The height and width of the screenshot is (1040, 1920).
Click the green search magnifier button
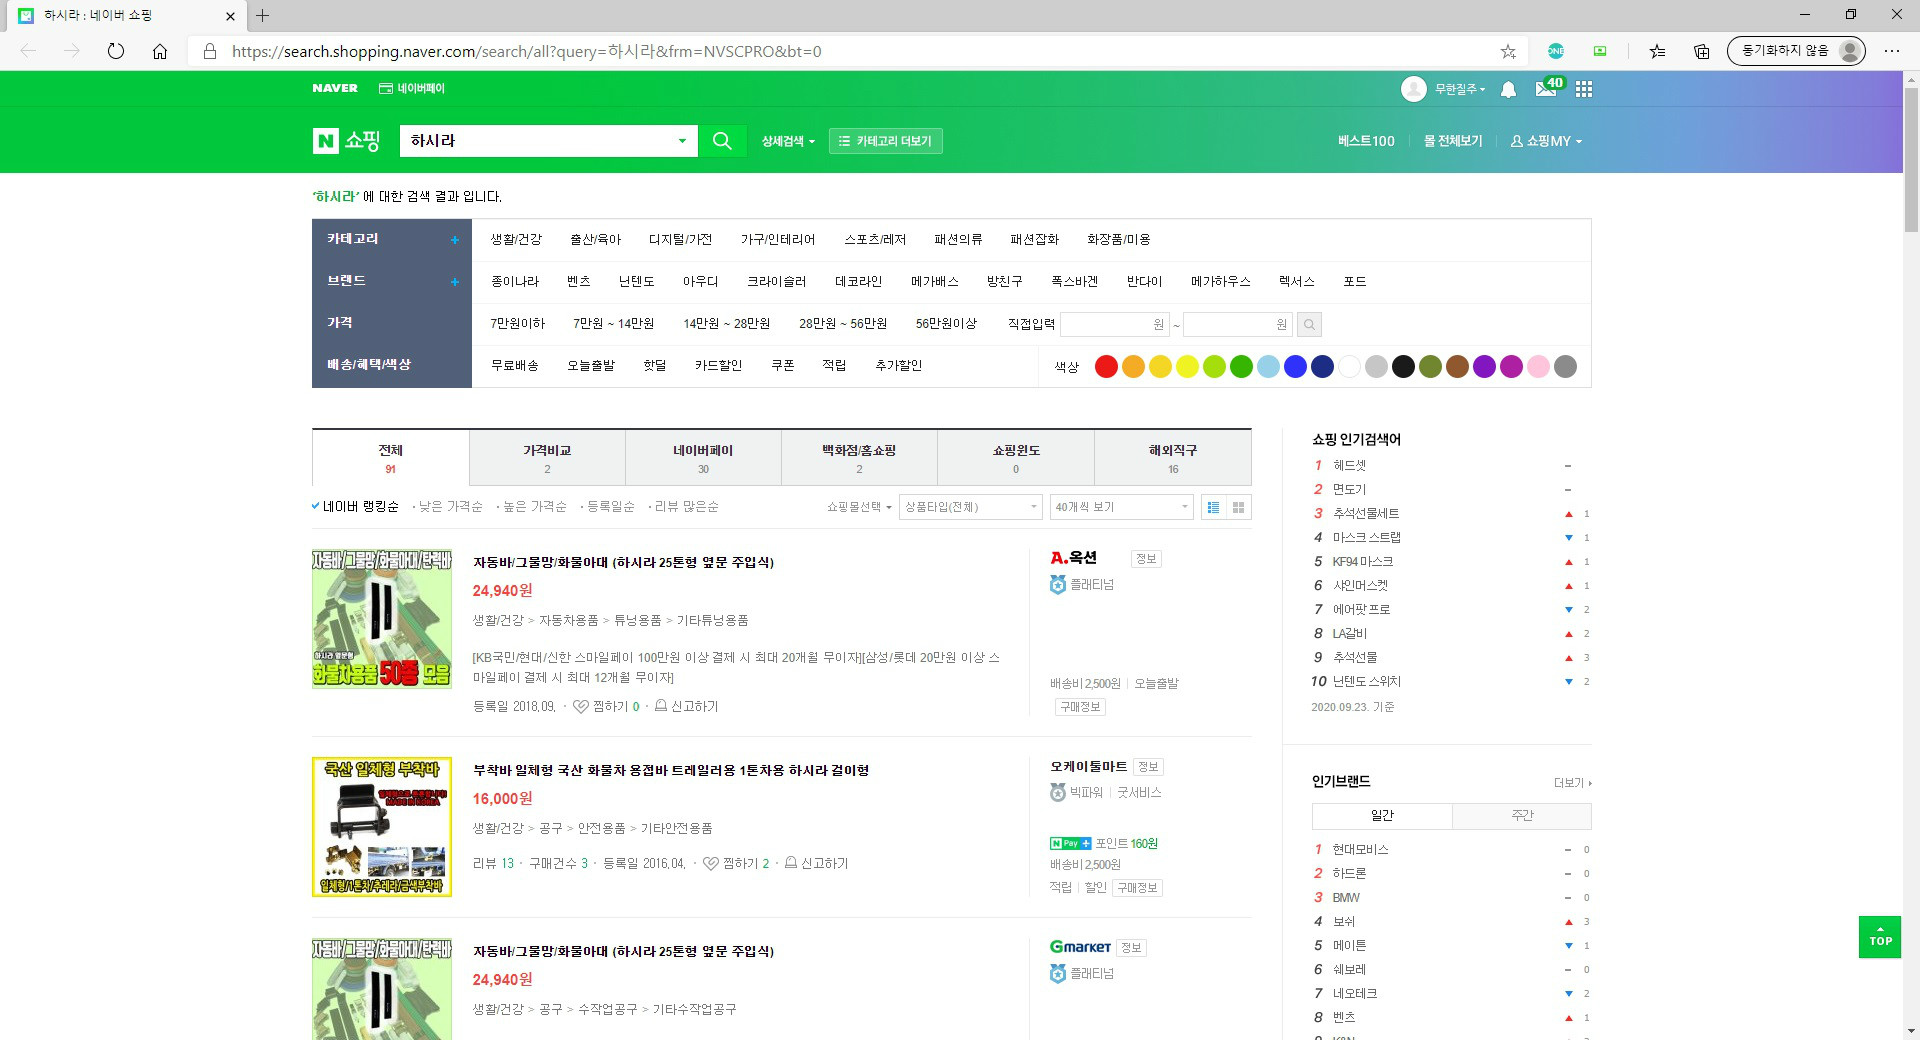[722, 141]
